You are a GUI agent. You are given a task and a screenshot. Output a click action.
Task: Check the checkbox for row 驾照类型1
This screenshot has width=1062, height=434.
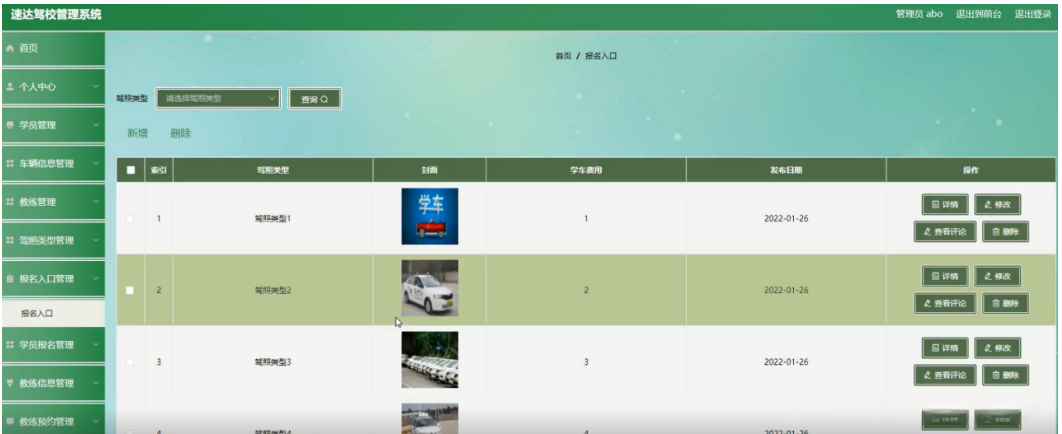click(x=131, y=219)
